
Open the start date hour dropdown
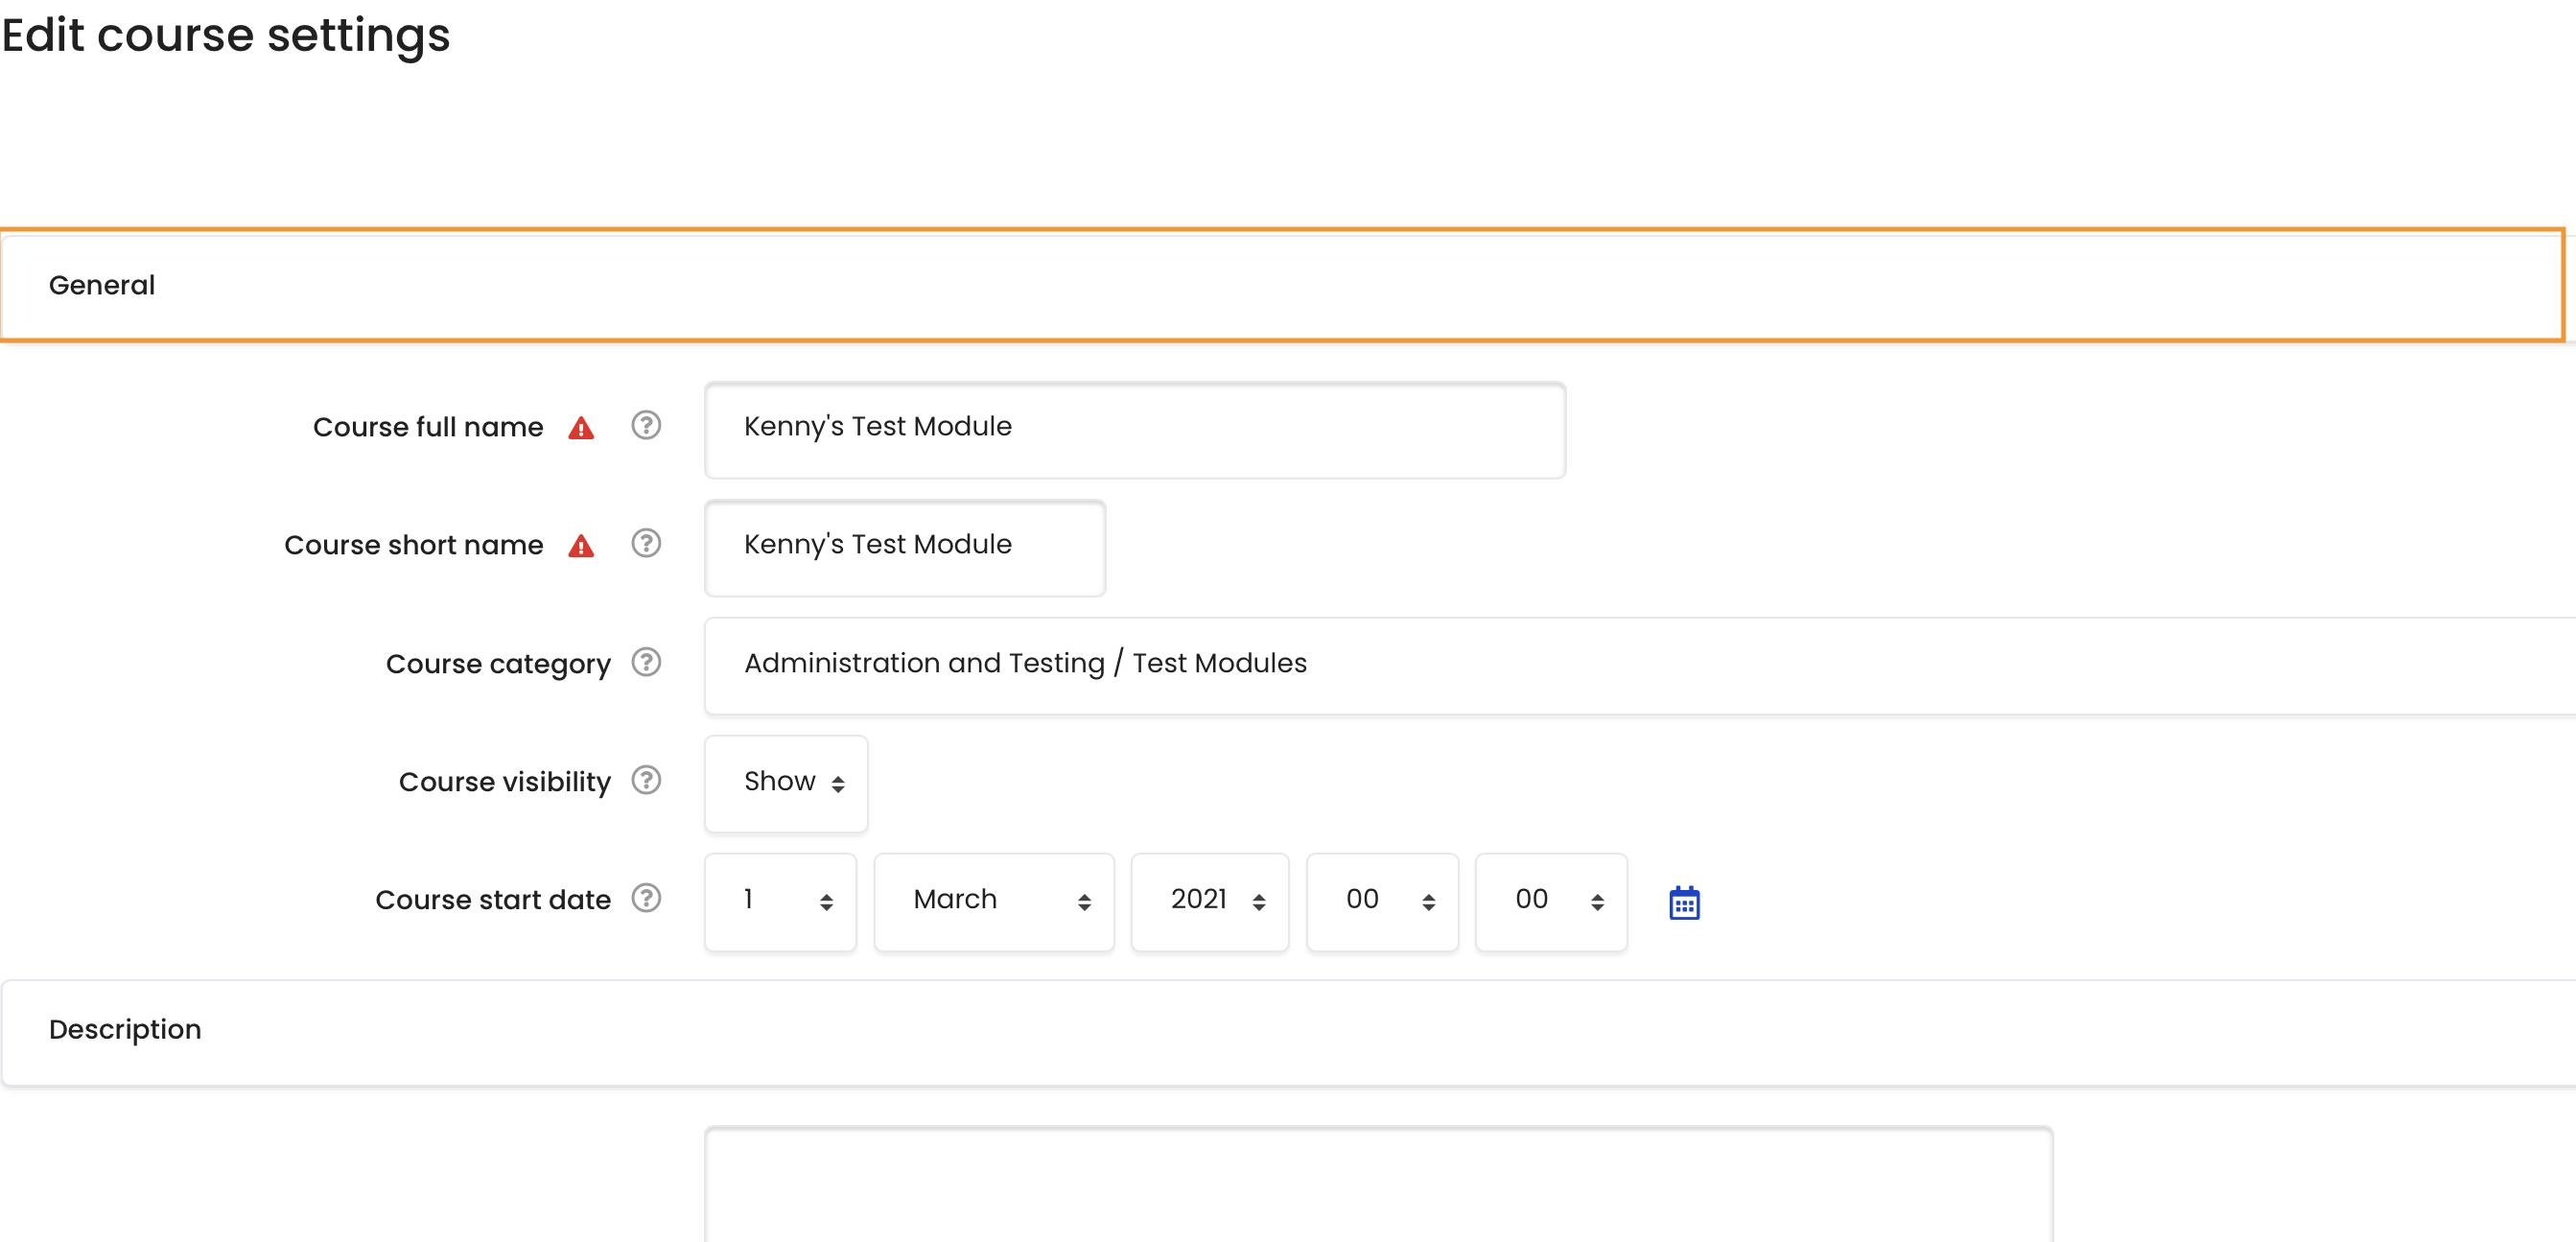pos(1382,901)
